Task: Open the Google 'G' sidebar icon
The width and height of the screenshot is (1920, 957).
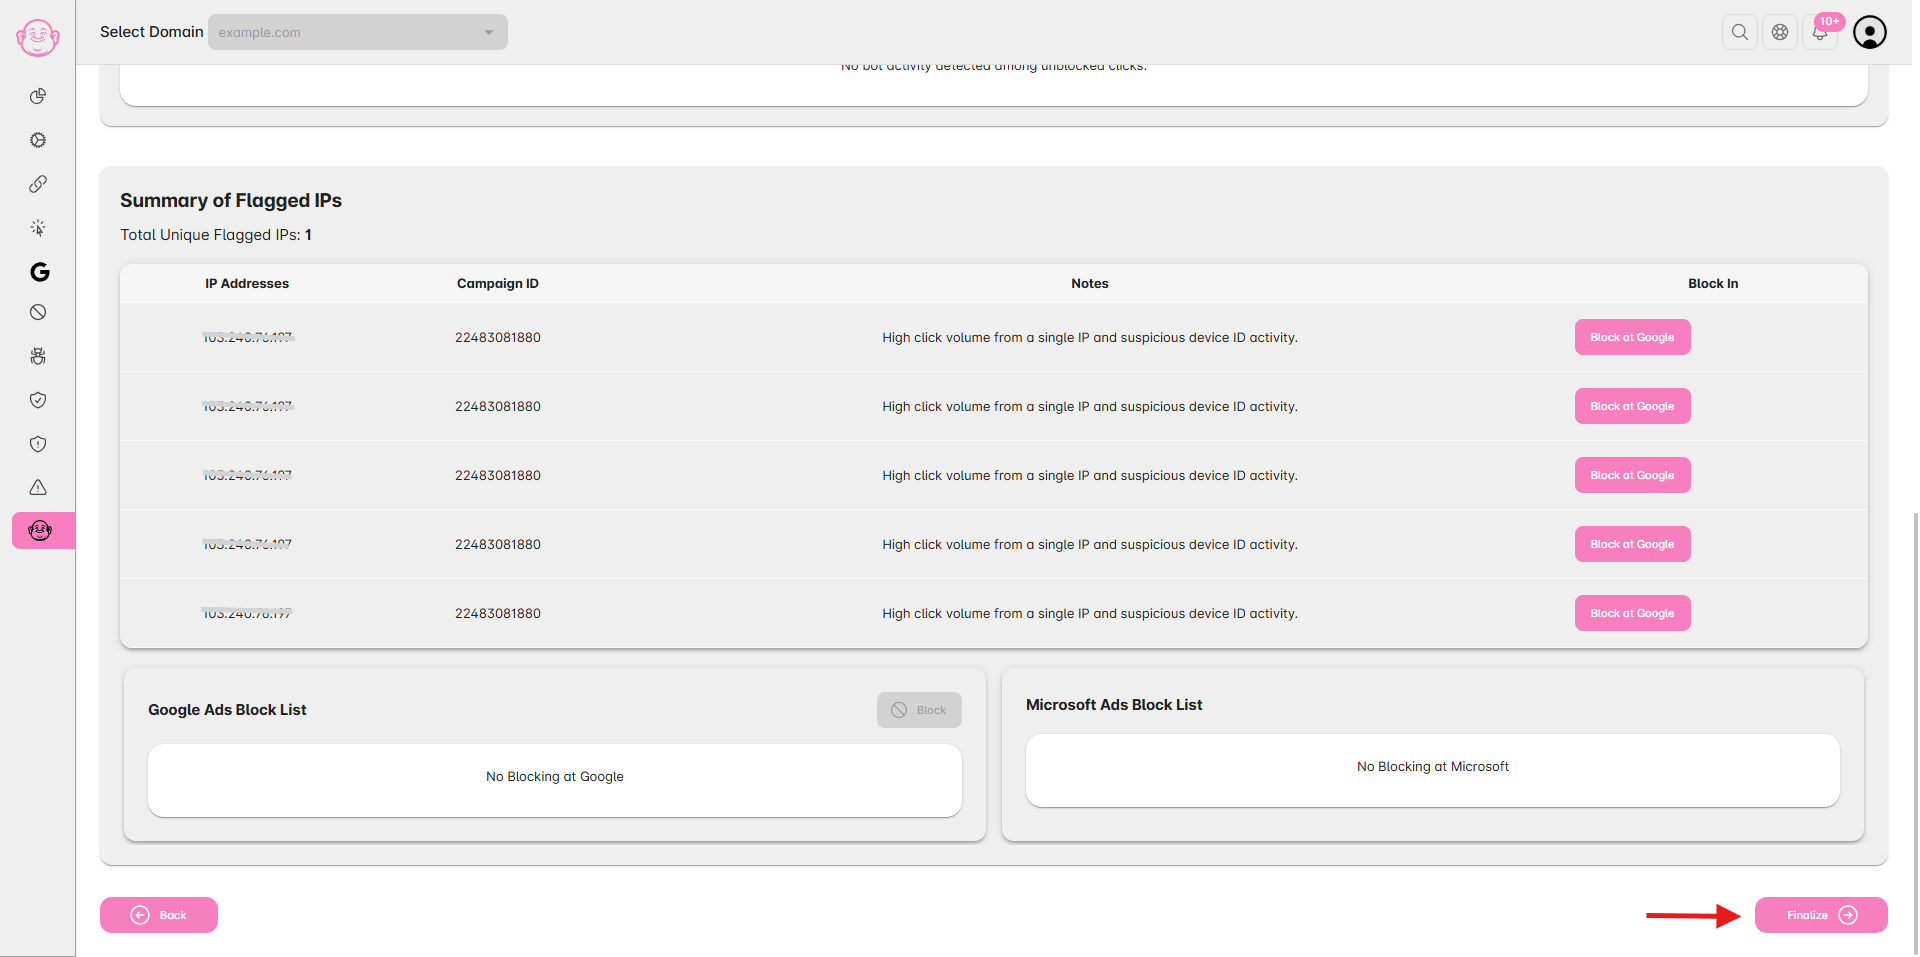Action: point(39,272)
